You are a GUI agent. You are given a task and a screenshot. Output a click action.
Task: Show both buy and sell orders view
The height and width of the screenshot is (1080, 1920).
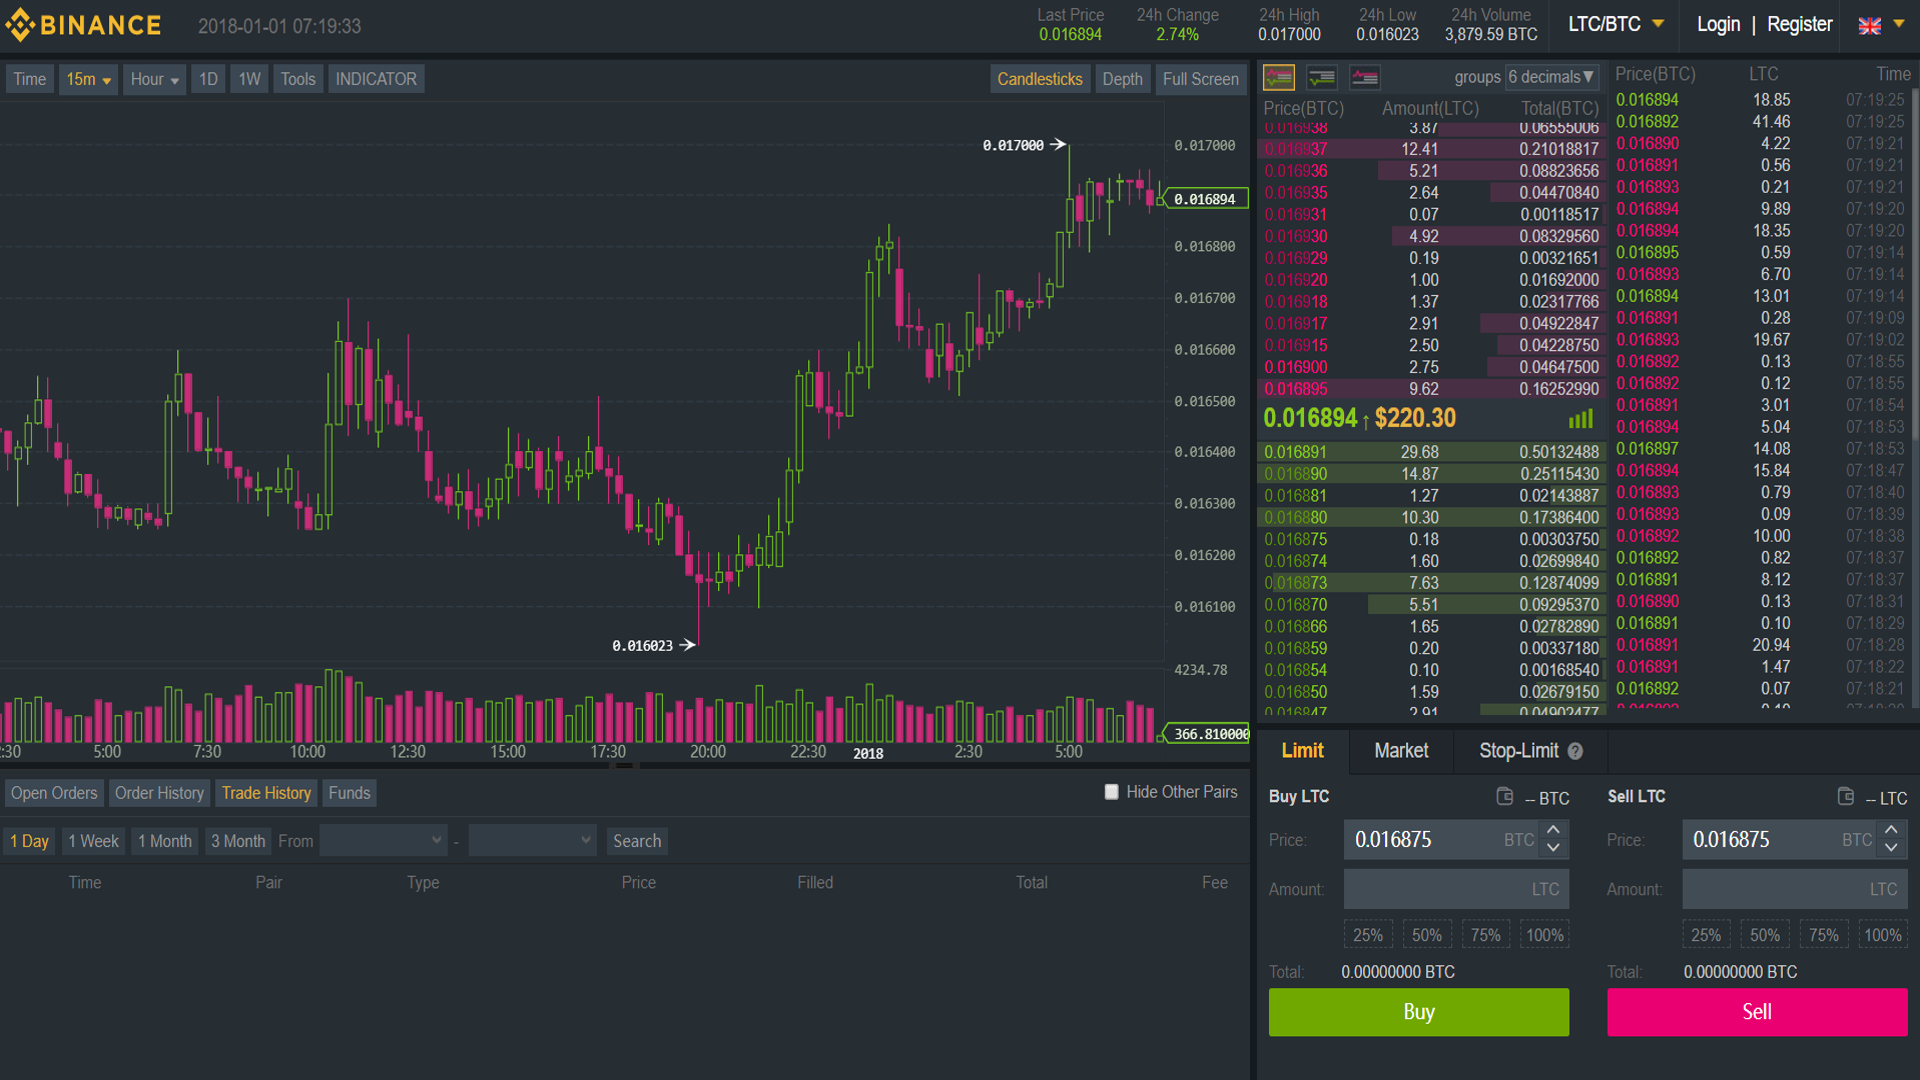point(1279,77)
